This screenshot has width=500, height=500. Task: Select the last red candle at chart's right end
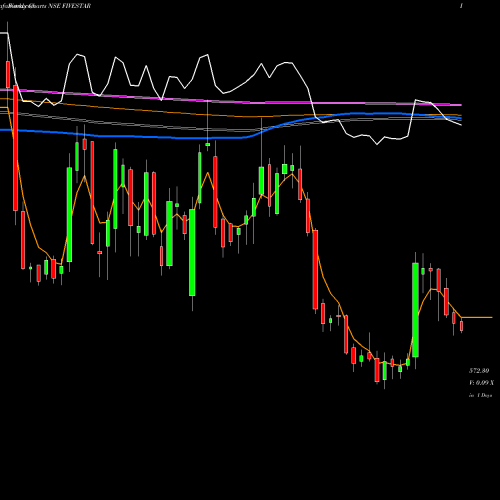click(462, 326)
